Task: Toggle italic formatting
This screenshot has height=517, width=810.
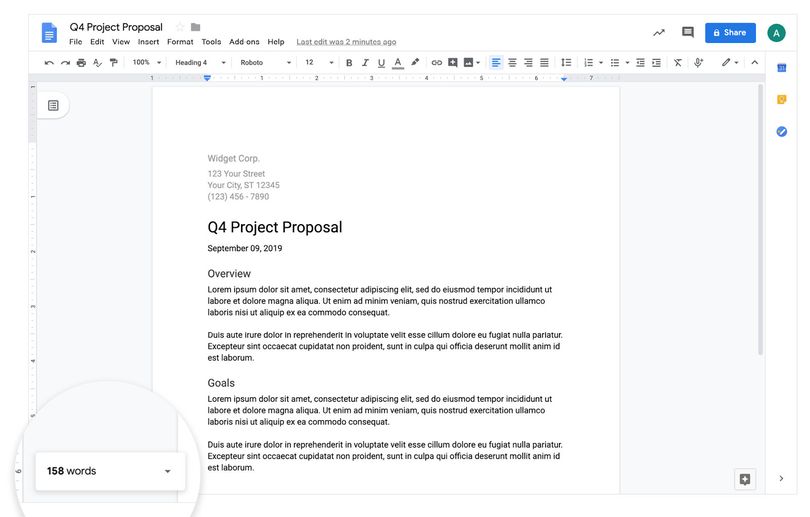Action: point(365,62)
